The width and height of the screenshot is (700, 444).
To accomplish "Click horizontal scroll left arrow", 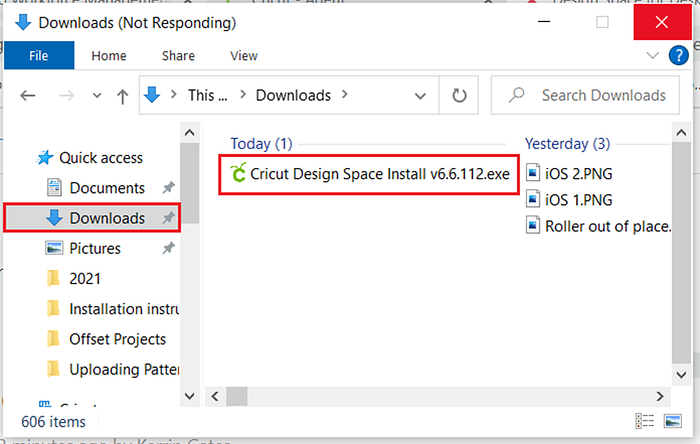I will click(x=215, y=396).
